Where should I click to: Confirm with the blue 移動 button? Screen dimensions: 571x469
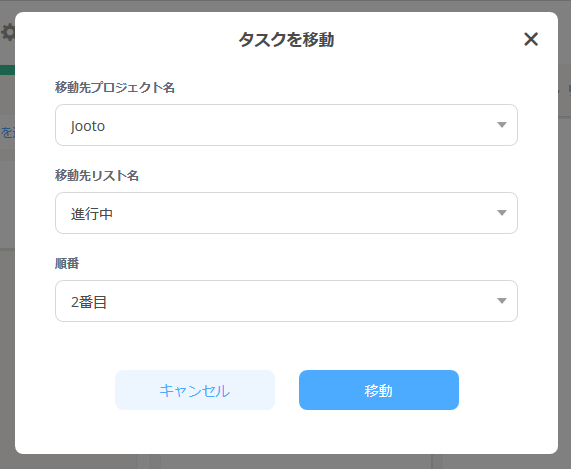coord(379,390)
